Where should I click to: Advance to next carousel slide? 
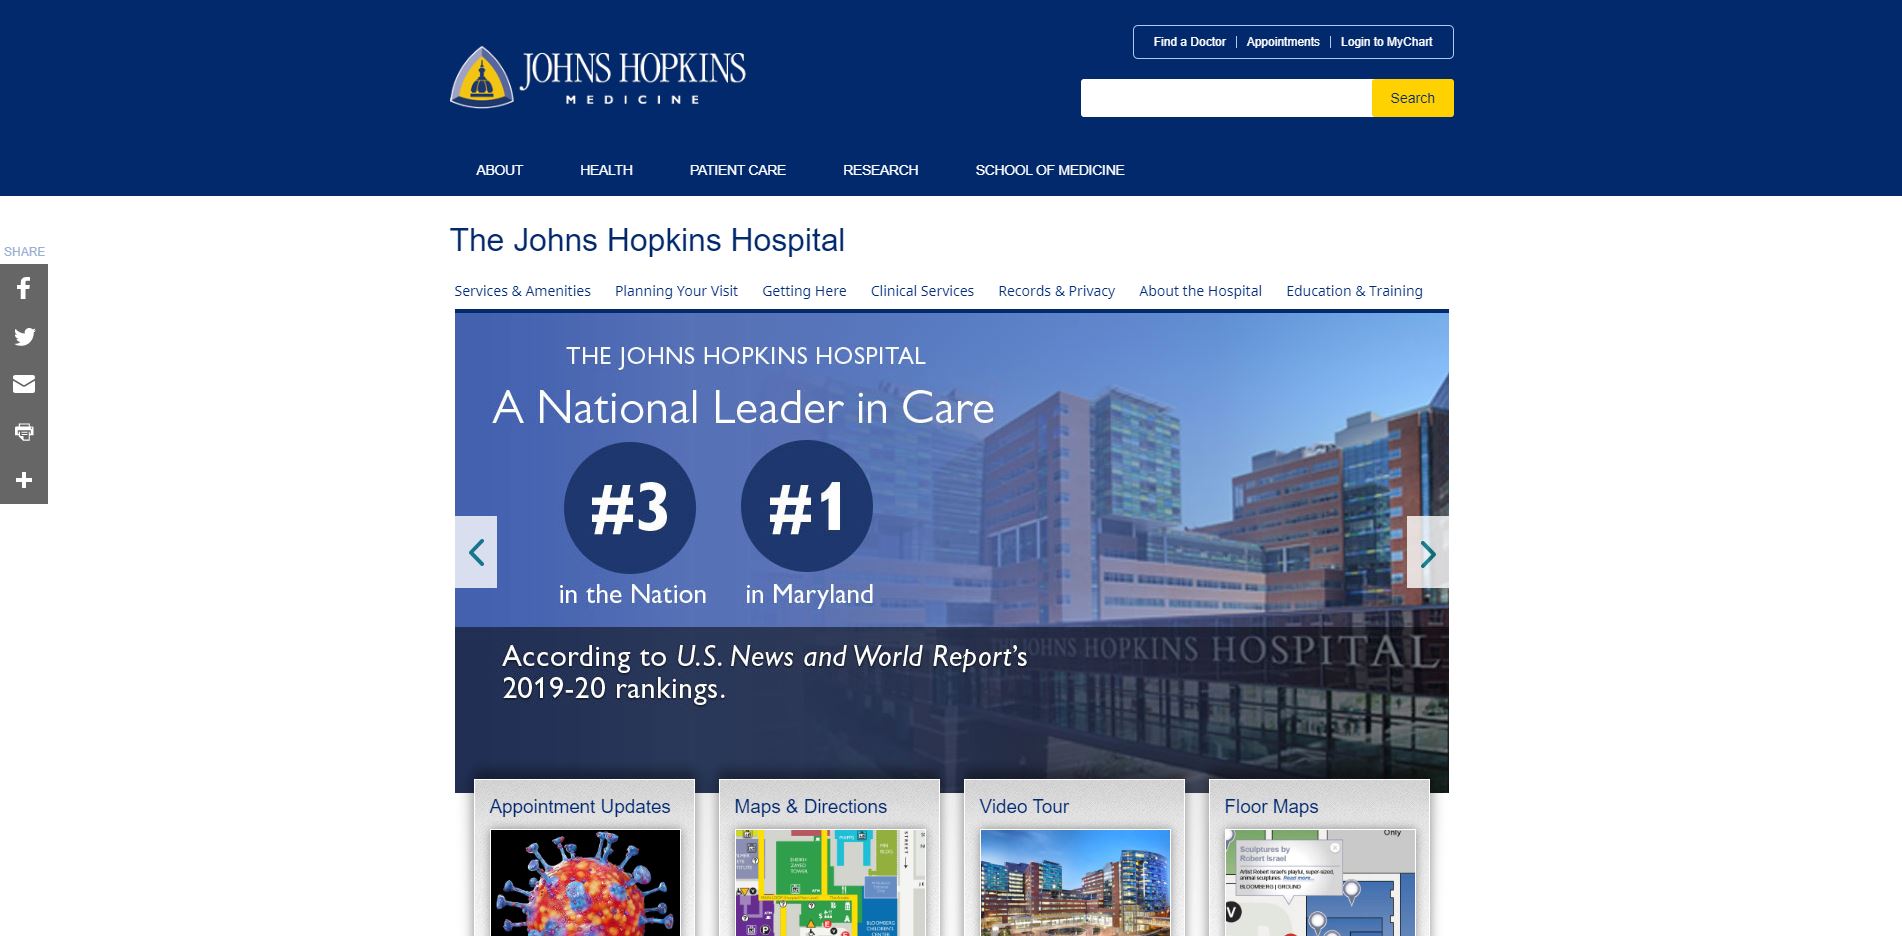1427,552
